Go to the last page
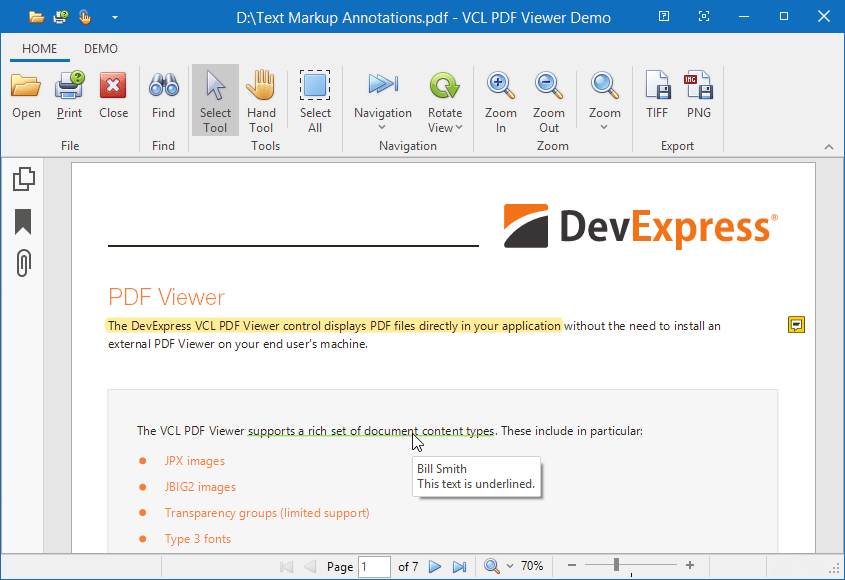 pyautogui.click(x=459, y=567)
